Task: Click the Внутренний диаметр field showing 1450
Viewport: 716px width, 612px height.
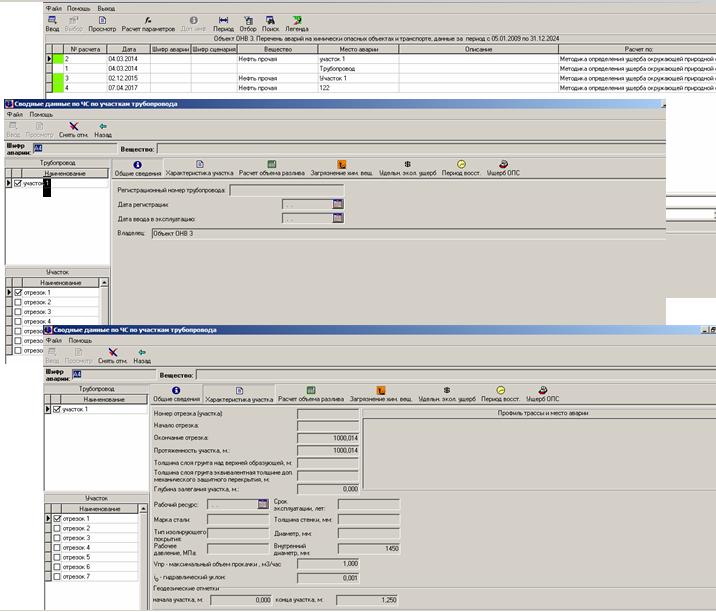Action: (369, 548)
